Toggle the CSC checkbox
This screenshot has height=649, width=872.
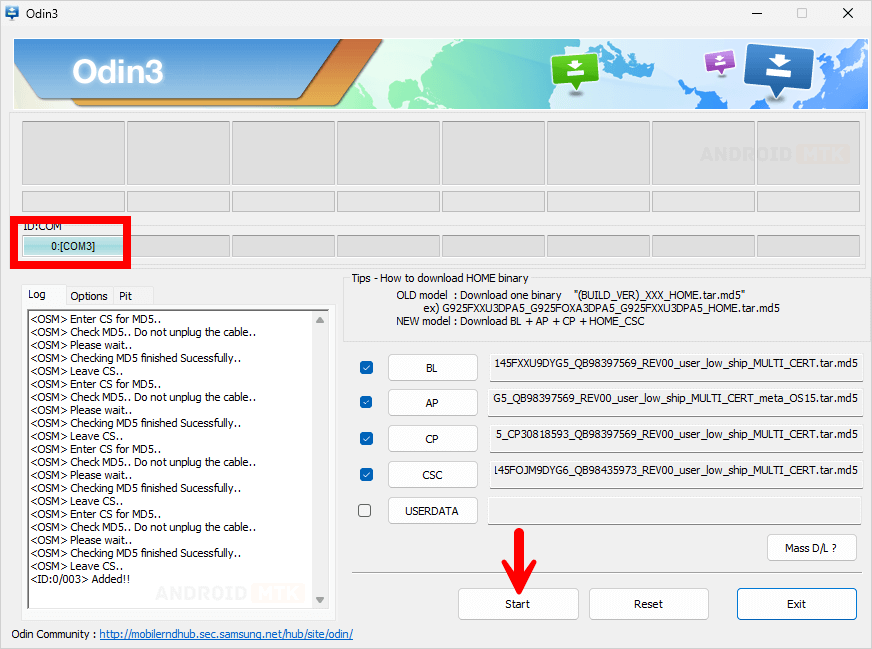(366, 474)
